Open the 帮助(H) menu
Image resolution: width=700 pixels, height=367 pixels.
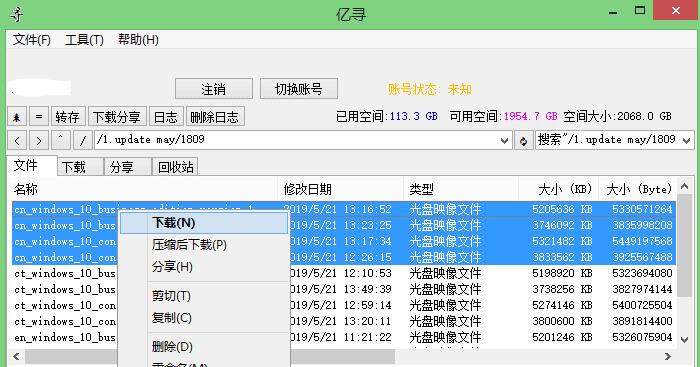(138, 40)
